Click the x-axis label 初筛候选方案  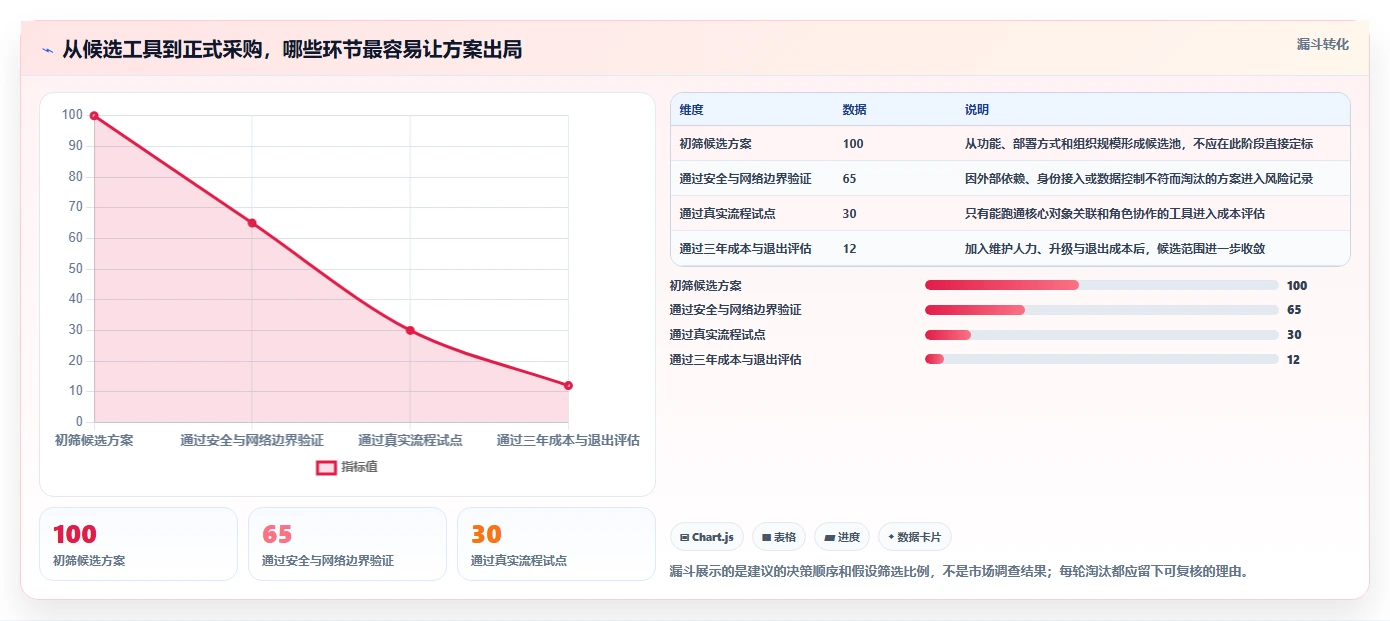[x=94, y=440]
